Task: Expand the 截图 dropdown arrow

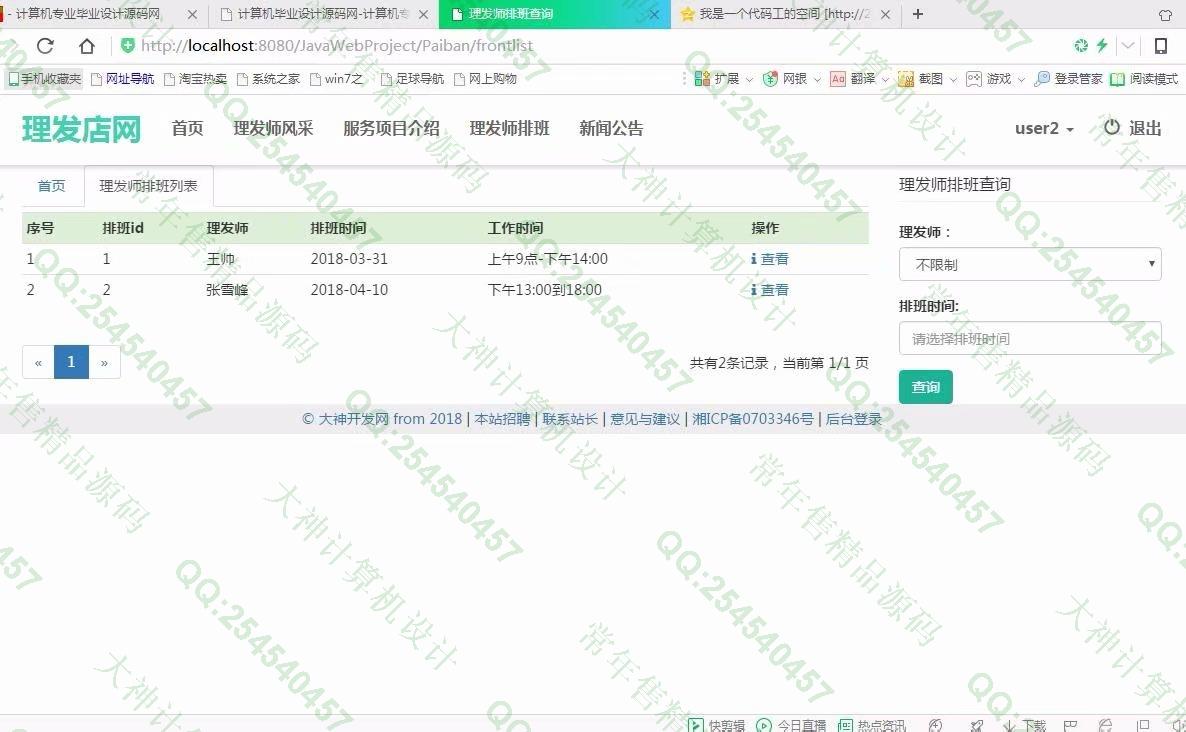Action: coord(953,79)
